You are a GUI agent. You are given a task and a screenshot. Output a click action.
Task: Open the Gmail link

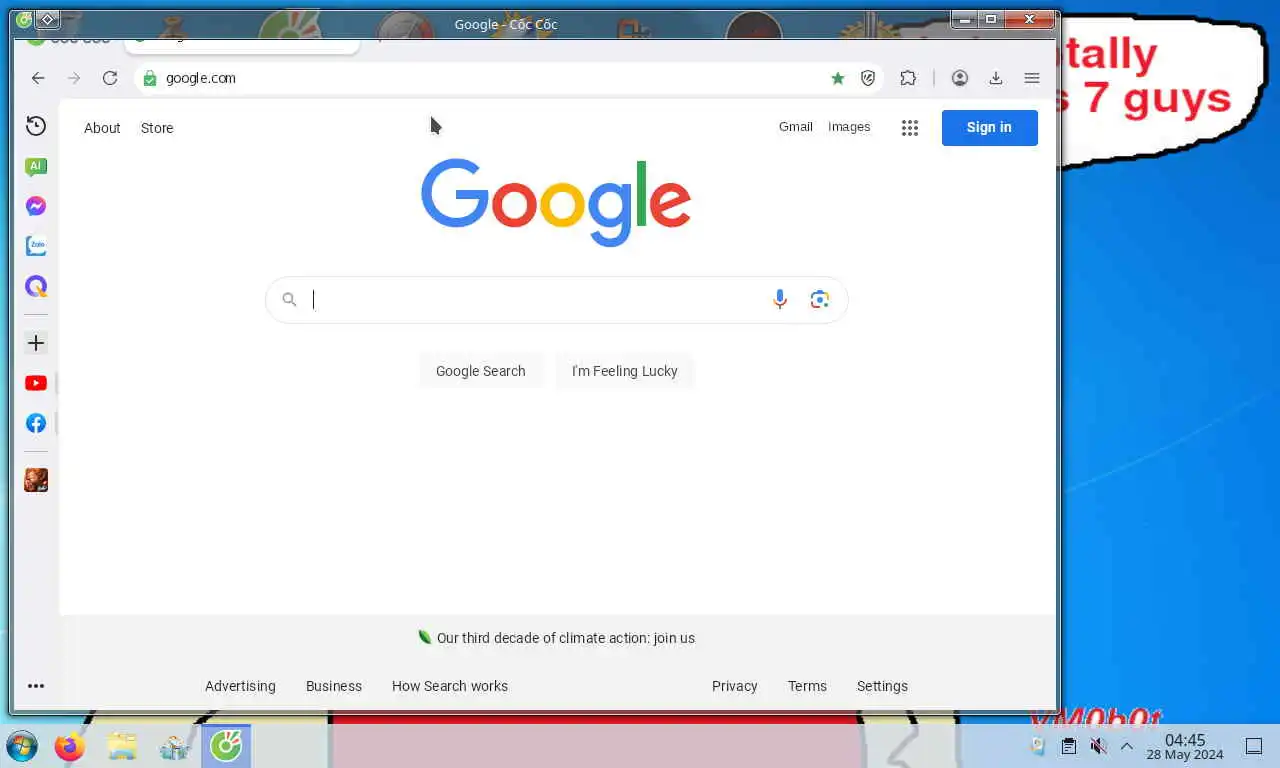[796, 127]
